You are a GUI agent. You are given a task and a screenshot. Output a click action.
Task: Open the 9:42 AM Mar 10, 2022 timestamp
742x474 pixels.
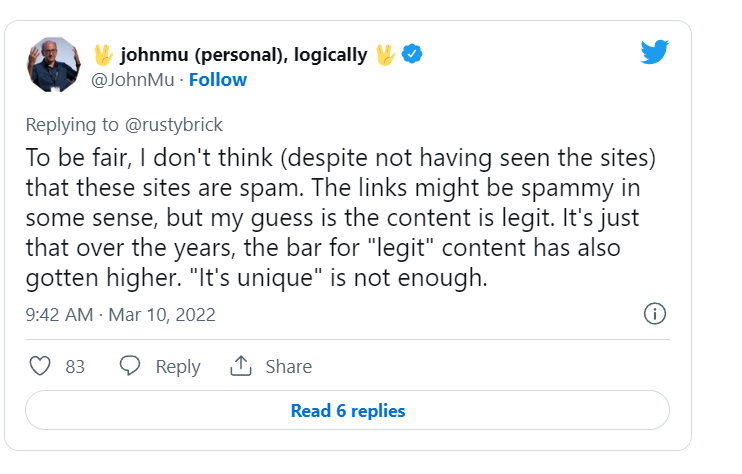pyautogui.click(x=120, y=314)
